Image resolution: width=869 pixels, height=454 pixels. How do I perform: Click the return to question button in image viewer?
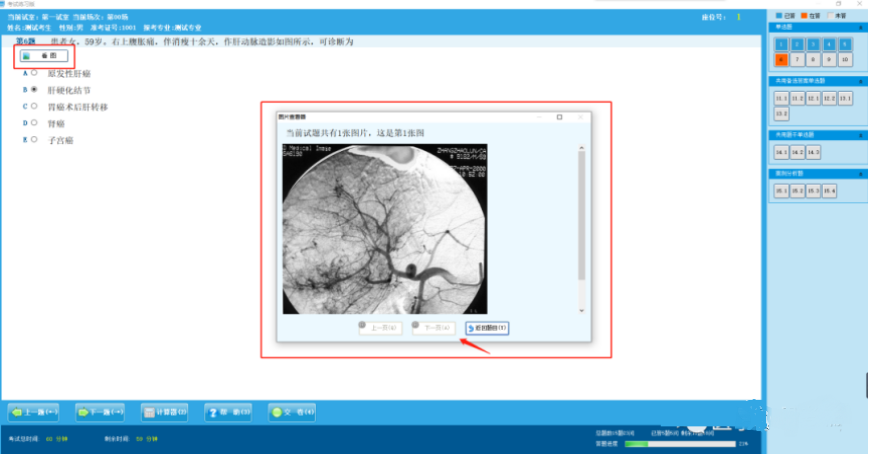(x=487, y=327)
